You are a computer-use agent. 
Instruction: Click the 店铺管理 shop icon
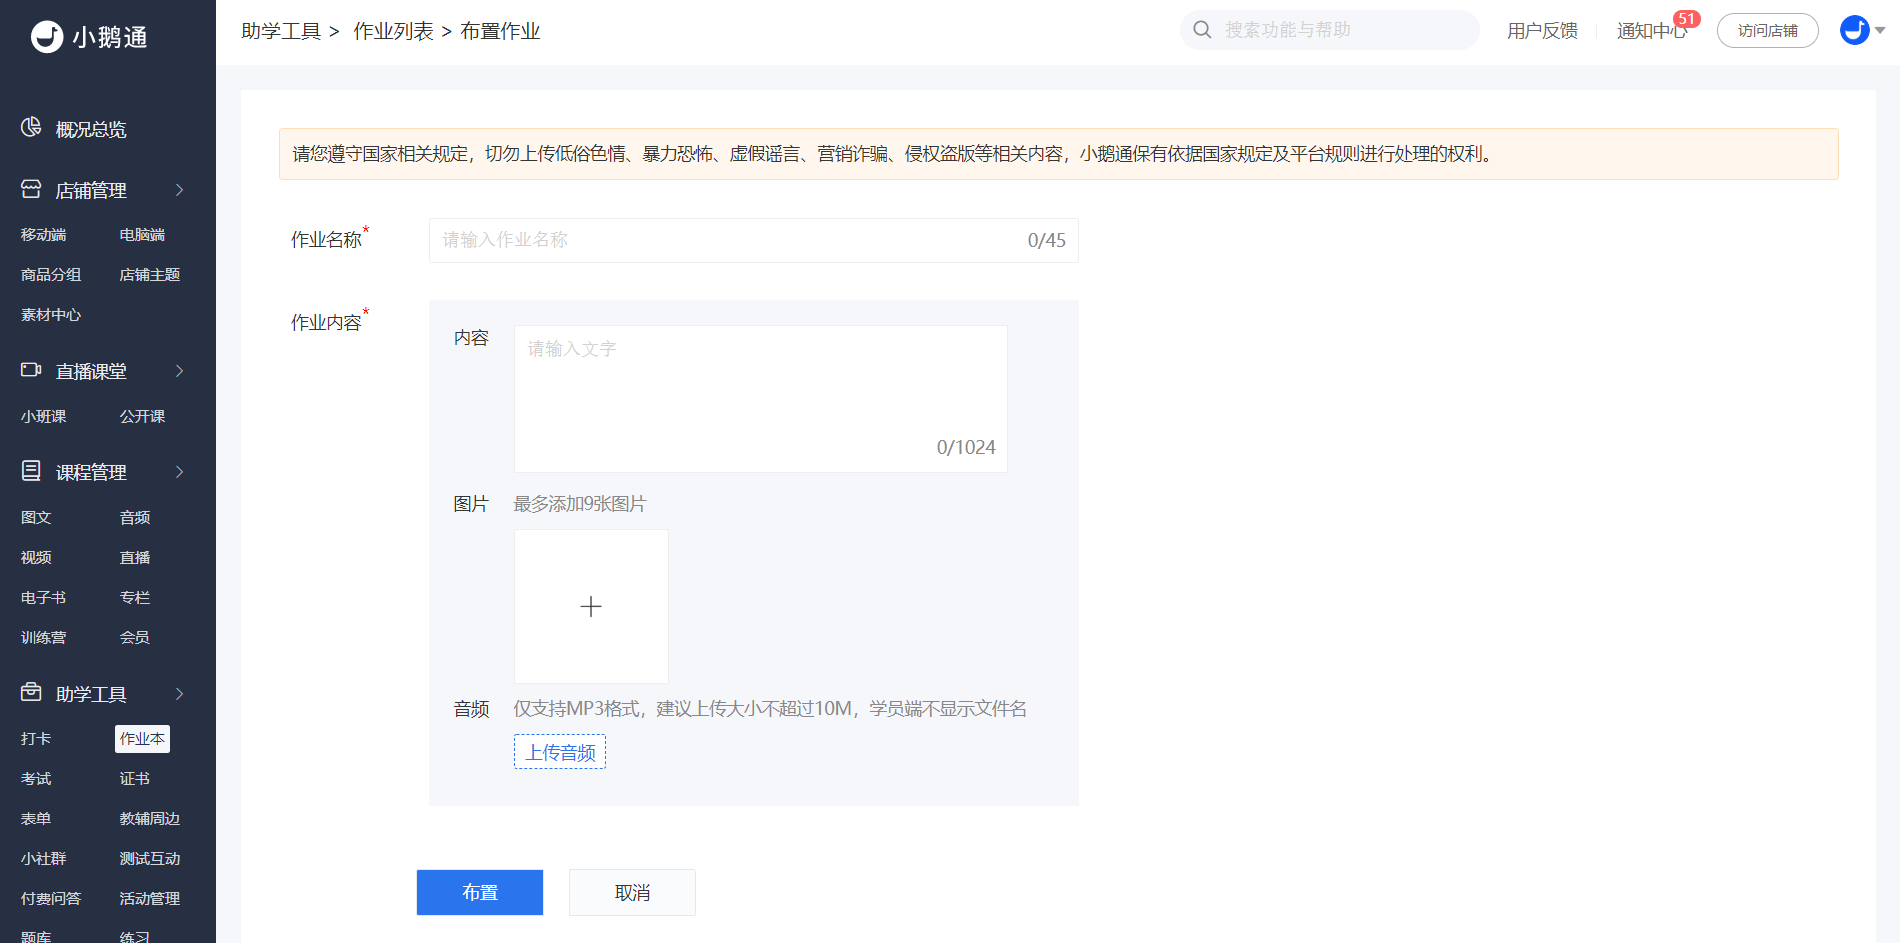(31, 189)
